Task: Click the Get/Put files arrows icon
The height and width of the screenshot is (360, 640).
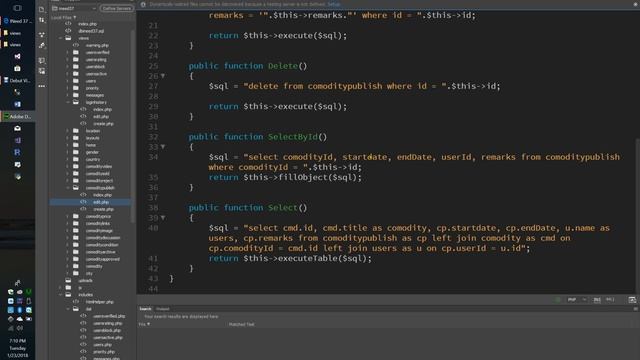Action: [42, 20]
